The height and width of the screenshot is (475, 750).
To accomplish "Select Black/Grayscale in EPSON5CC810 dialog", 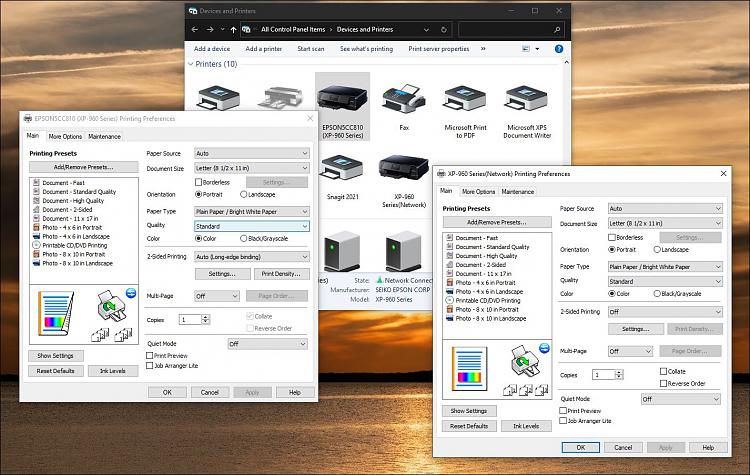I will click(x=243, y=238).
